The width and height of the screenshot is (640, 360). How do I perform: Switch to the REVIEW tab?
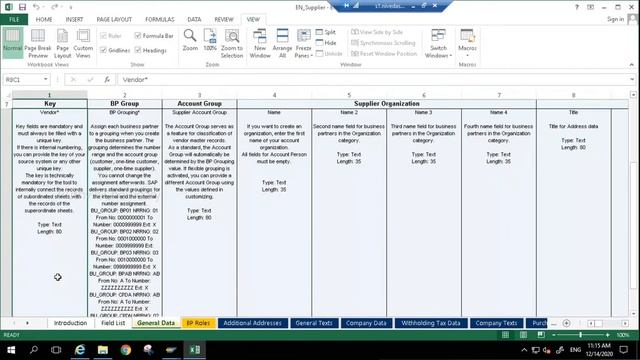coord(224,20)
